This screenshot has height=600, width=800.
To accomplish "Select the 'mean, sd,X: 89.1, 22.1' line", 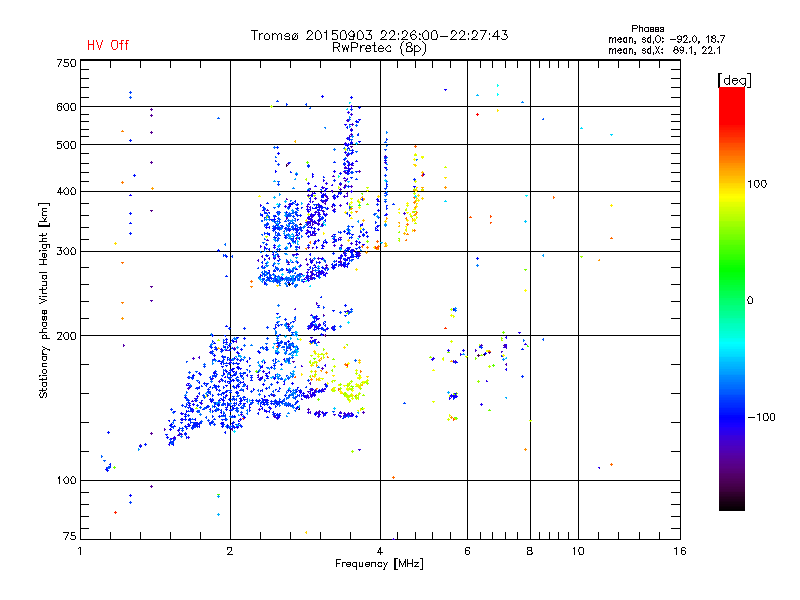I will coord(664,50).
